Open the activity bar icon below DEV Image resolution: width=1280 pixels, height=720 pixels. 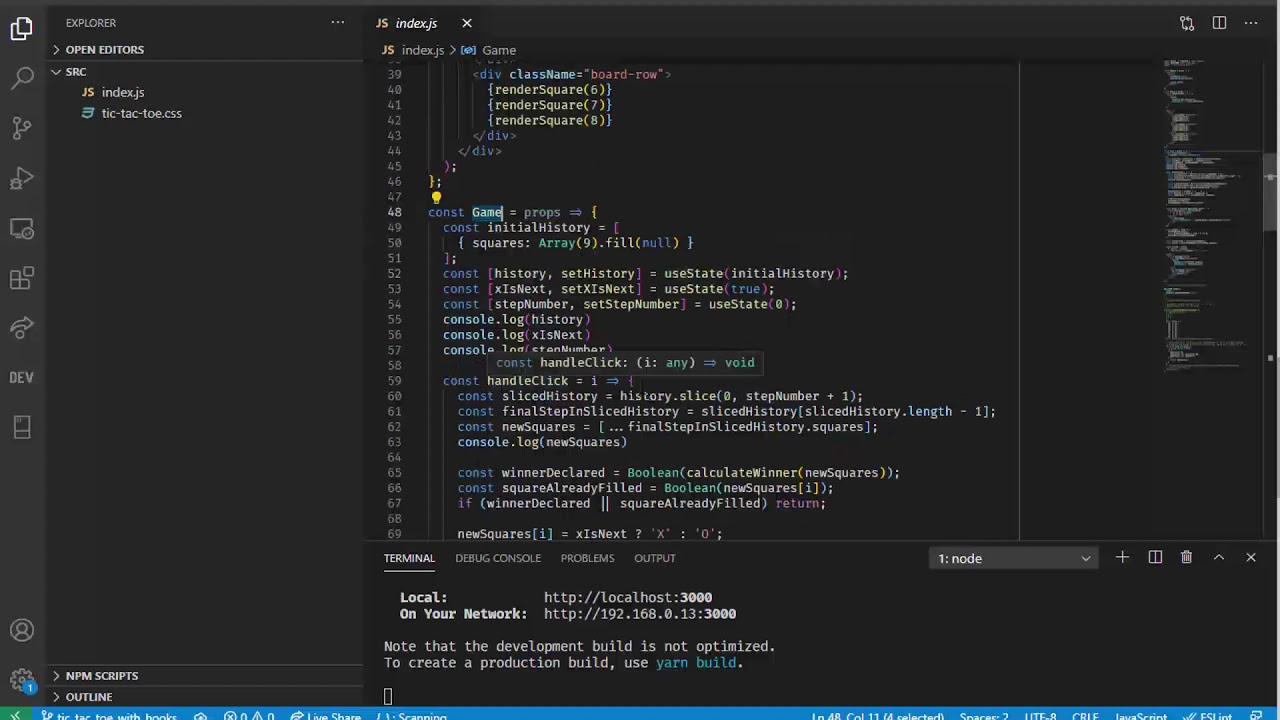tap(22, 427)
